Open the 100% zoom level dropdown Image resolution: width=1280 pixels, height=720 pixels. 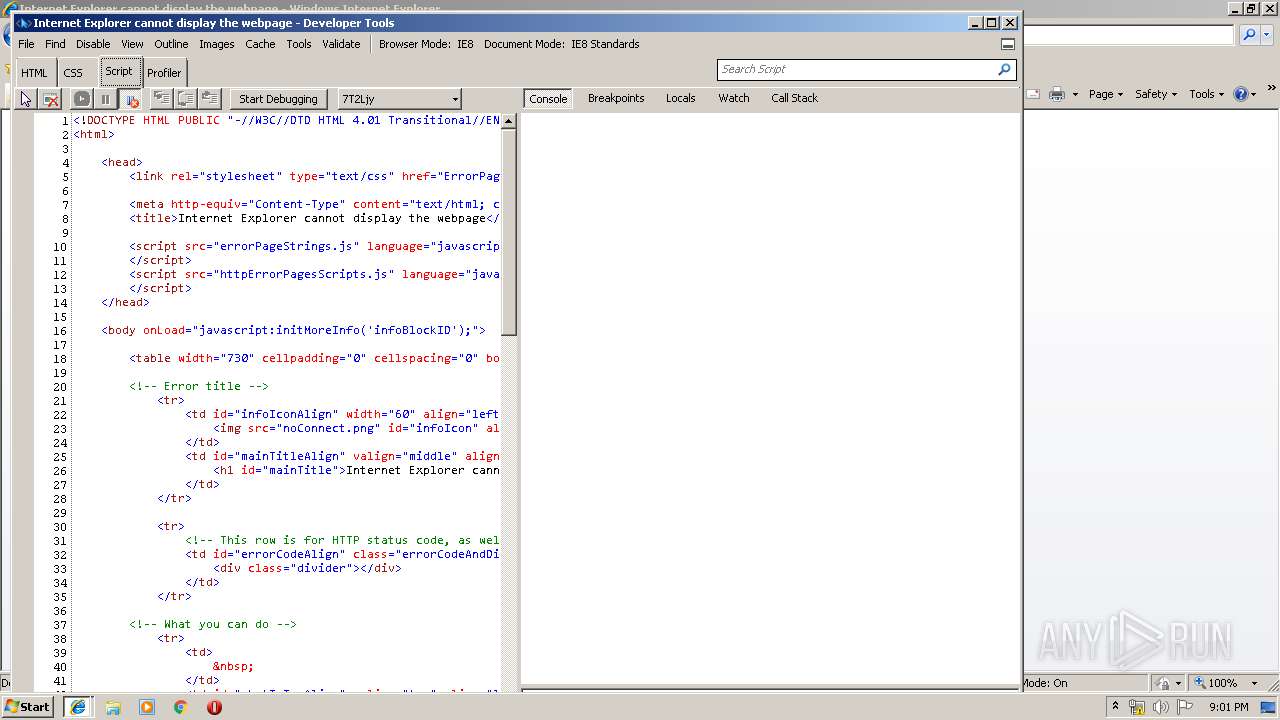(1255, 683)
